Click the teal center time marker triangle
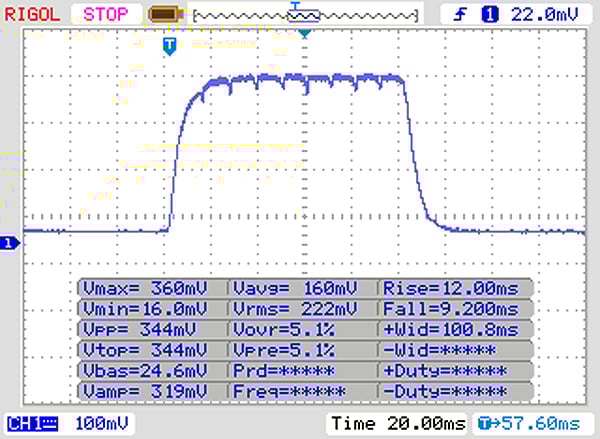600x439 pixels. [x=305, y=34]
